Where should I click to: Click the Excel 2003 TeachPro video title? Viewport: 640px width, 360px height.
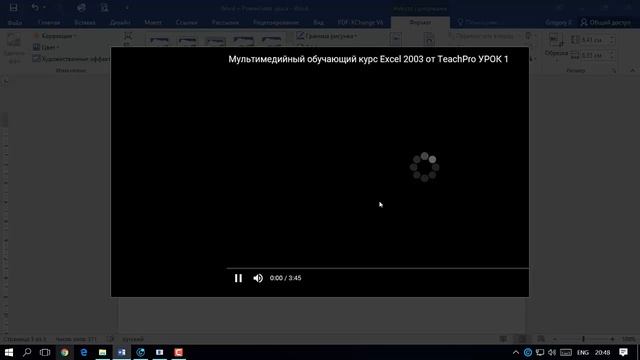(368, 59)
